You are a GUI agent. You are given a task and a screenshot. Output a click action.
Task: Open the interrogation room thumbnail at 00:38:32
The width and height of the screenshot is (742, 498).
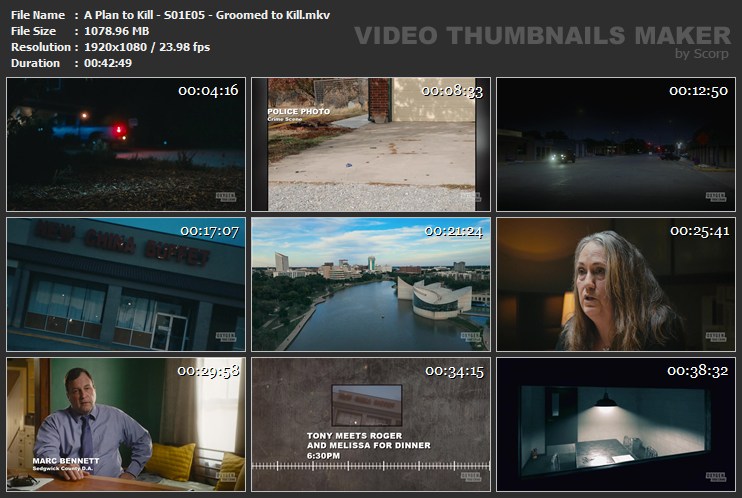(x=616, y=425)
